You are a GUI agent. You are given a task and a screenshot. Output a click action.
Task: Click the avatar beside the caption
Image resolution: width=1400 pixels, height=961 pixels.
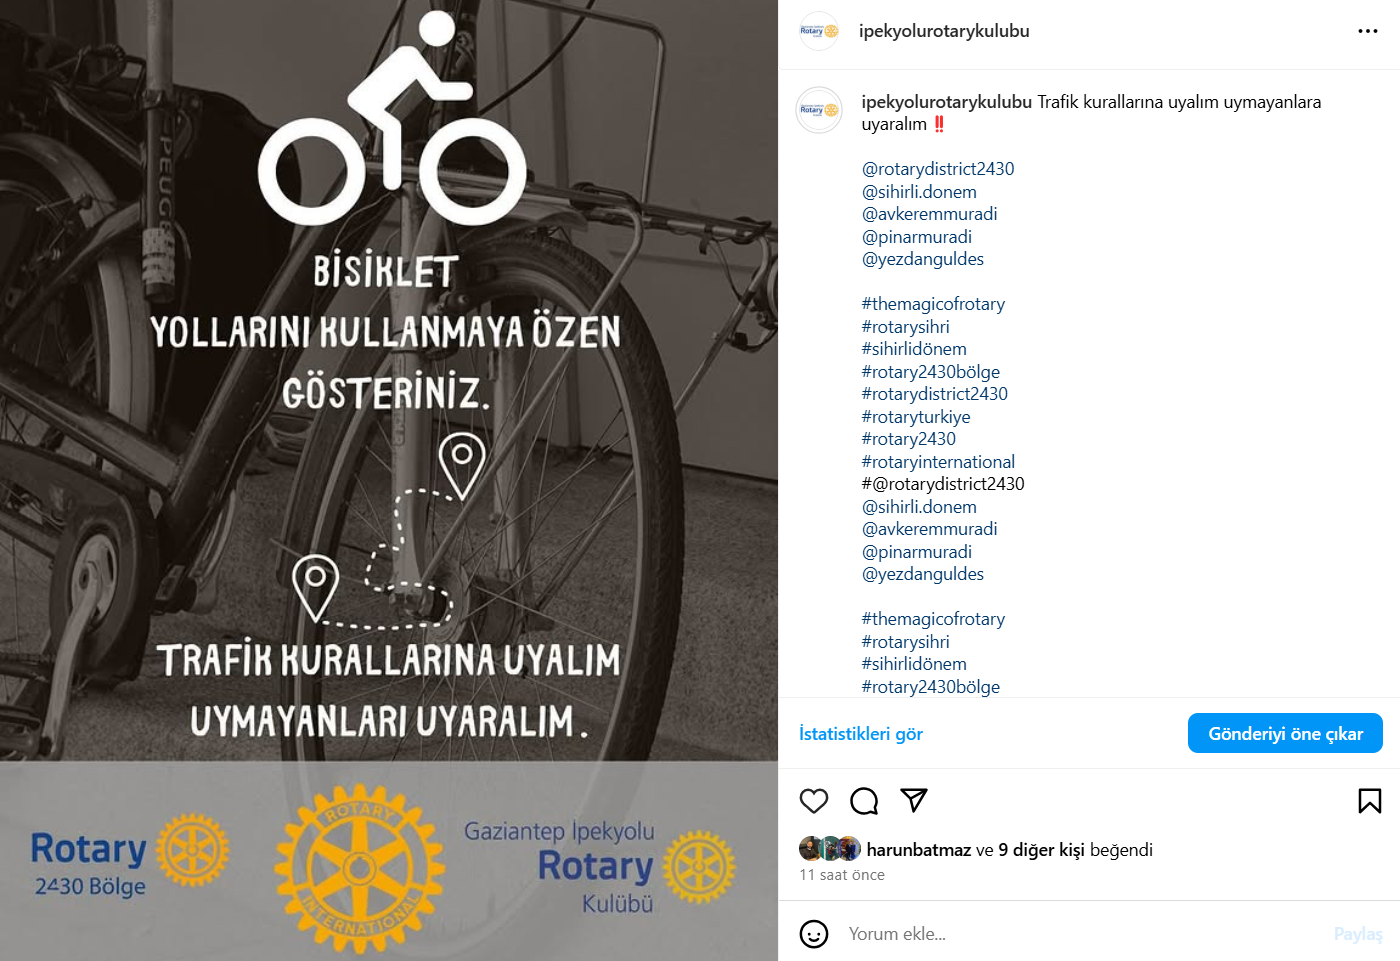[819, 110]
